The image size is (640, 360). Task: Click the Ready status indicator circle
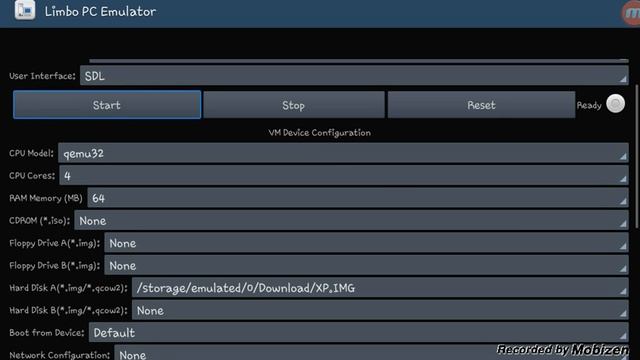615,104
